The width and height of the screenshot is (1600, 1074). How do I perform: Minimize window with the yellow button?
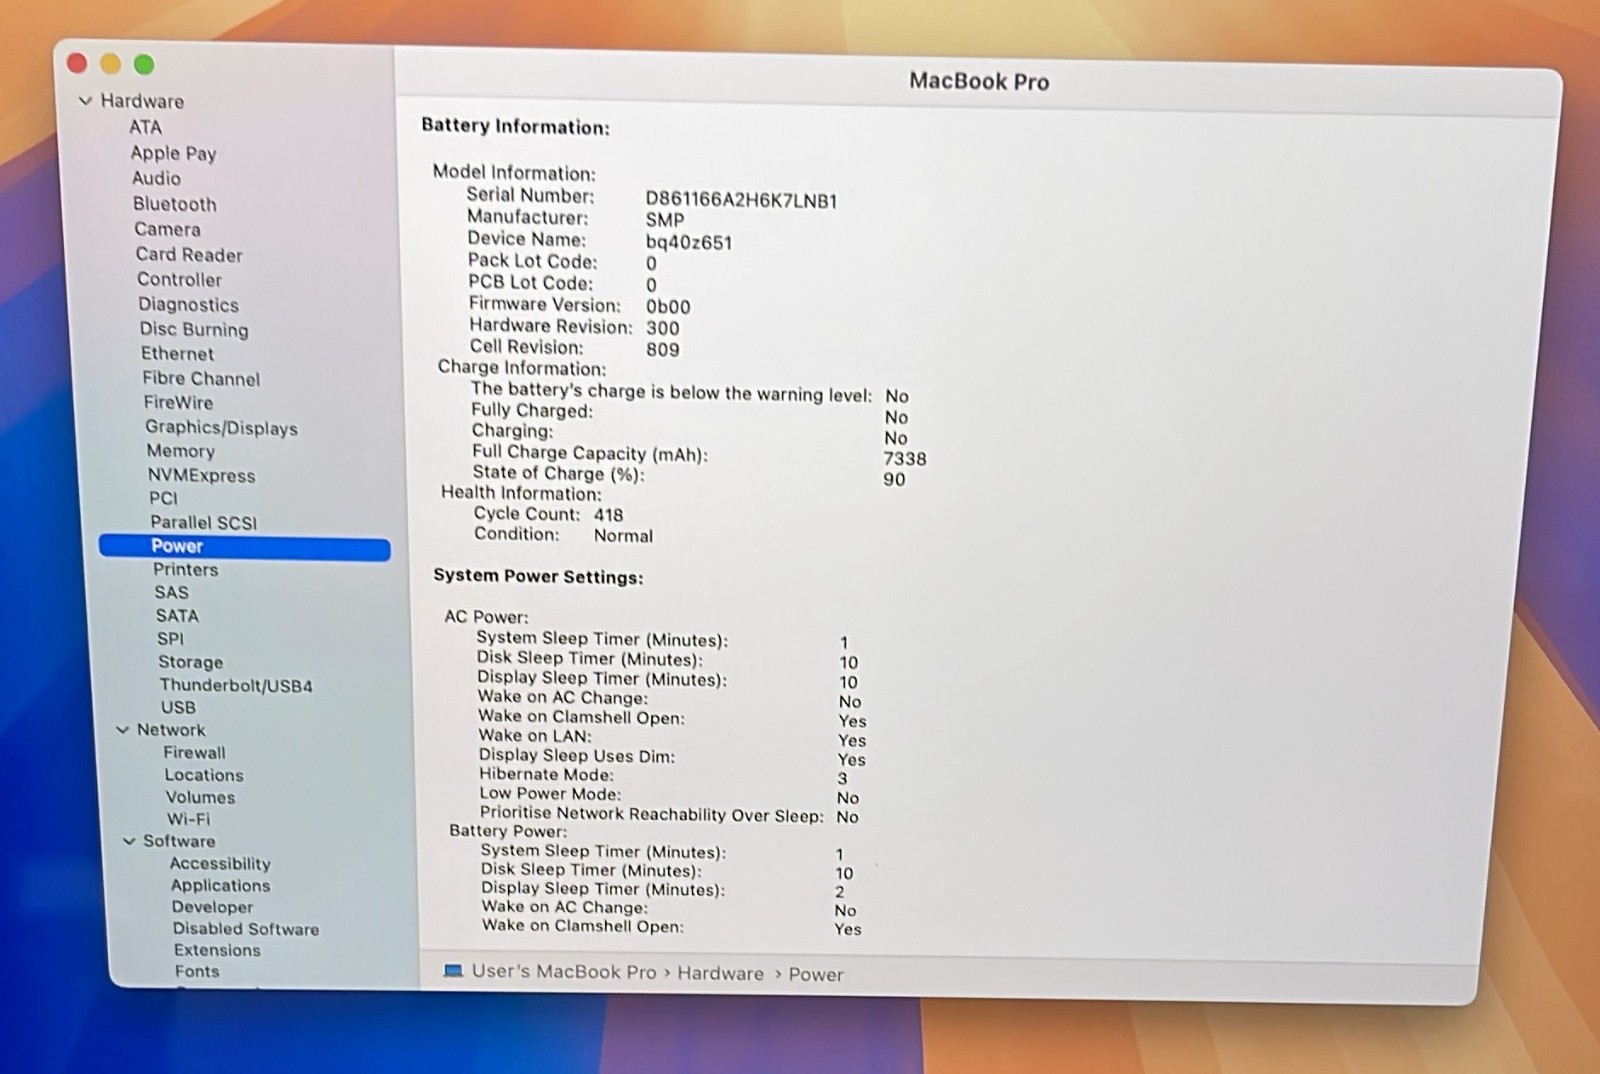pyautogui.click(x=111, y=64)
